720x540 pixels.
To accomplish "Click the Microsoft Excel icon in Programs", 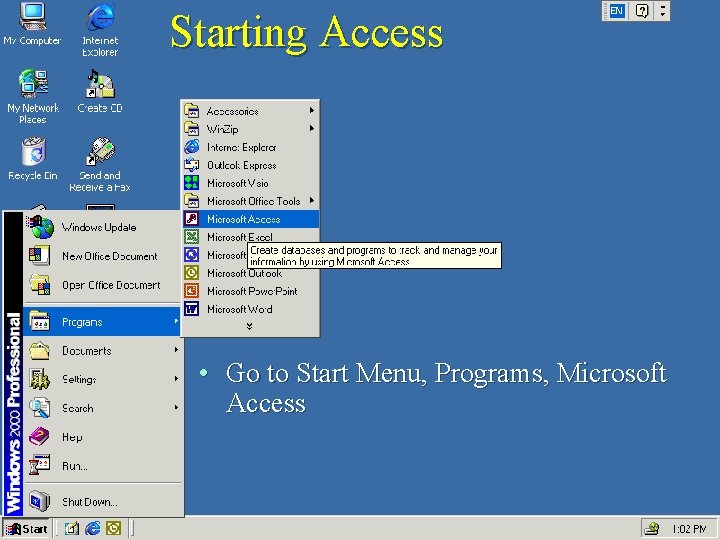I will [191, 237].
